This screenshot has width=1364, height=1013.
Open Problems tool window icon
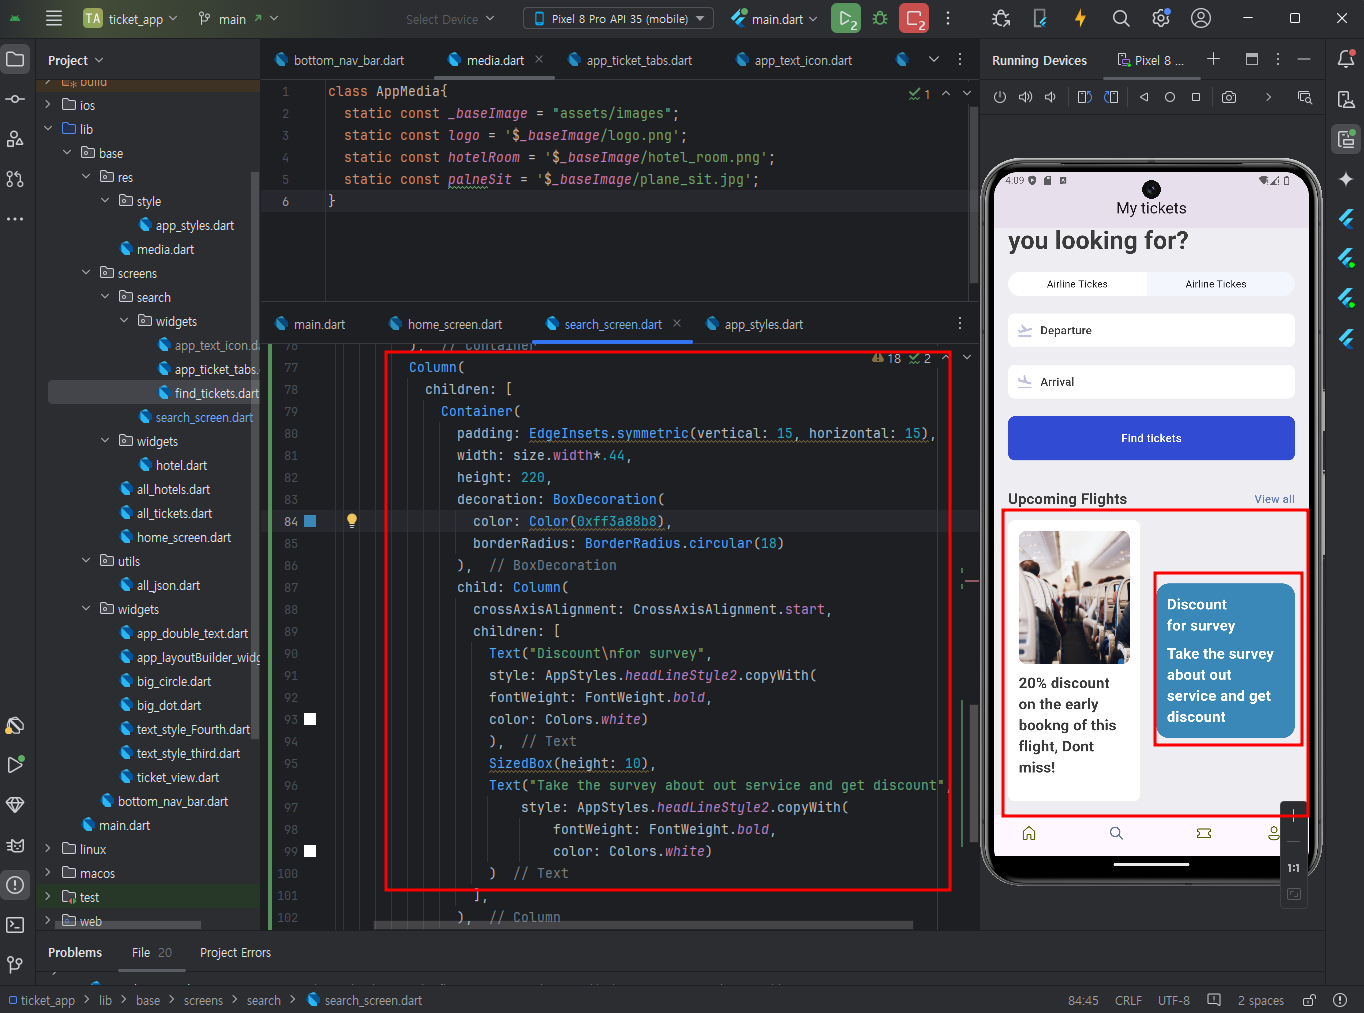15,885
